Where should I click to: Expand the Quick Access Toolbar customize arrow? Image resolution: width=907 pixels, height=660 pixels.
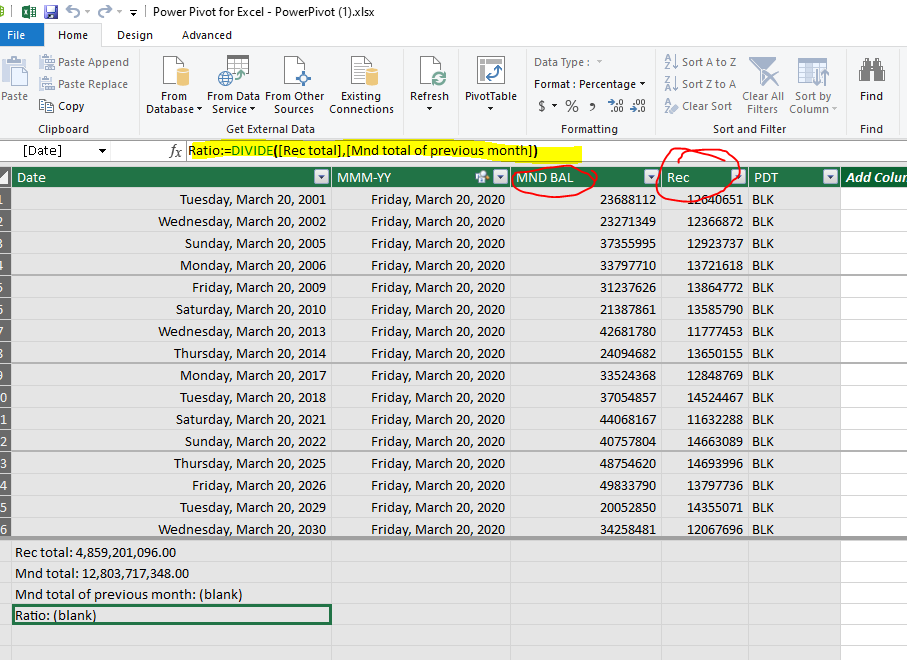pyautogui.click(x=133, y=12)
